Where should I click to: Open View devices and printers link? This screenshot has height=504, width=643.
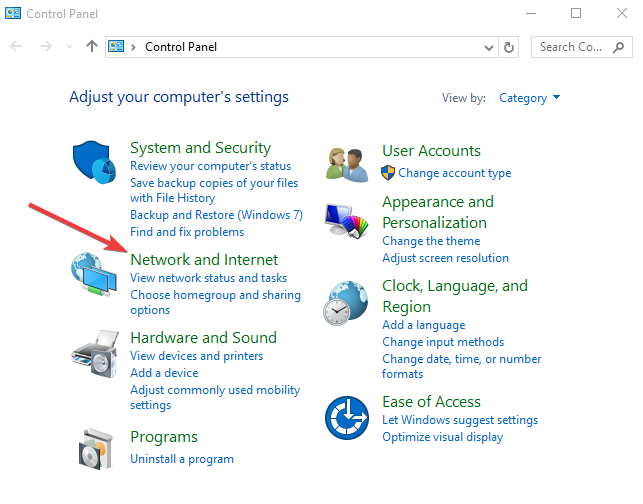click(x=197, y=356)
